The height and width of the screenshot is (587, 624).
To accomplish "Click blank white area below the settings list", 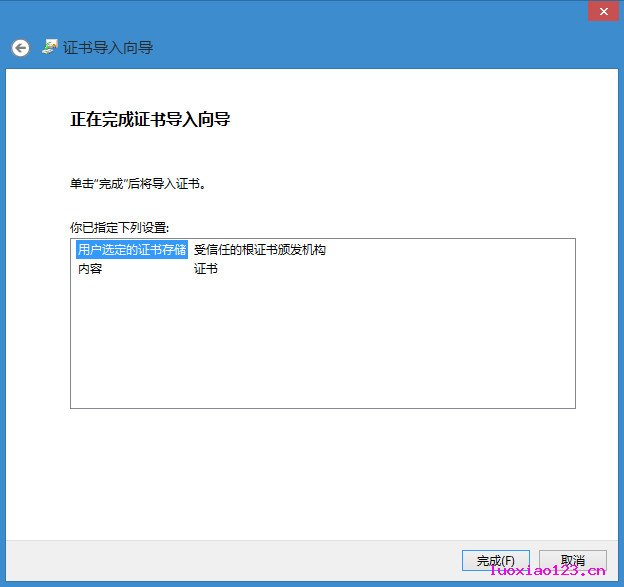I will (x=320, y=470).
